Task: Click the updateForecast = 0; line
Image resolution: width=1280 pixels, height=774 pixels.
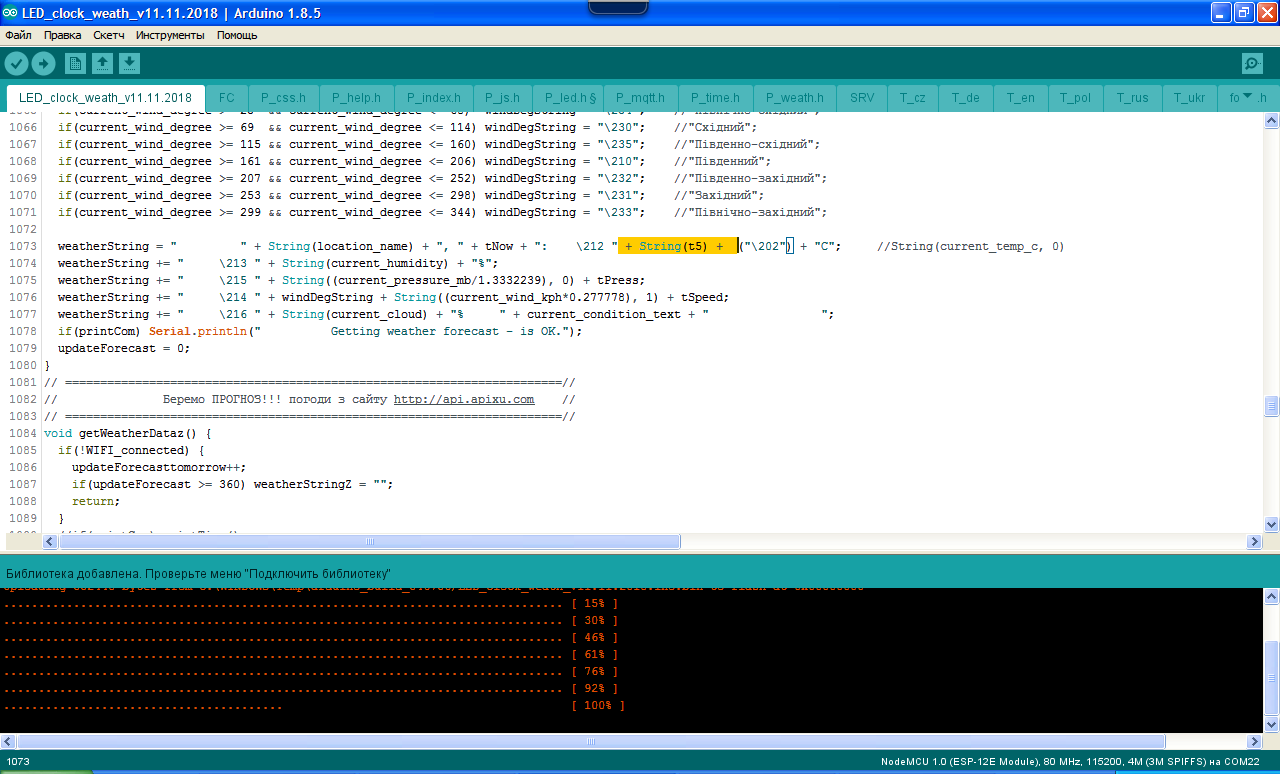Action: coord(123,348)
